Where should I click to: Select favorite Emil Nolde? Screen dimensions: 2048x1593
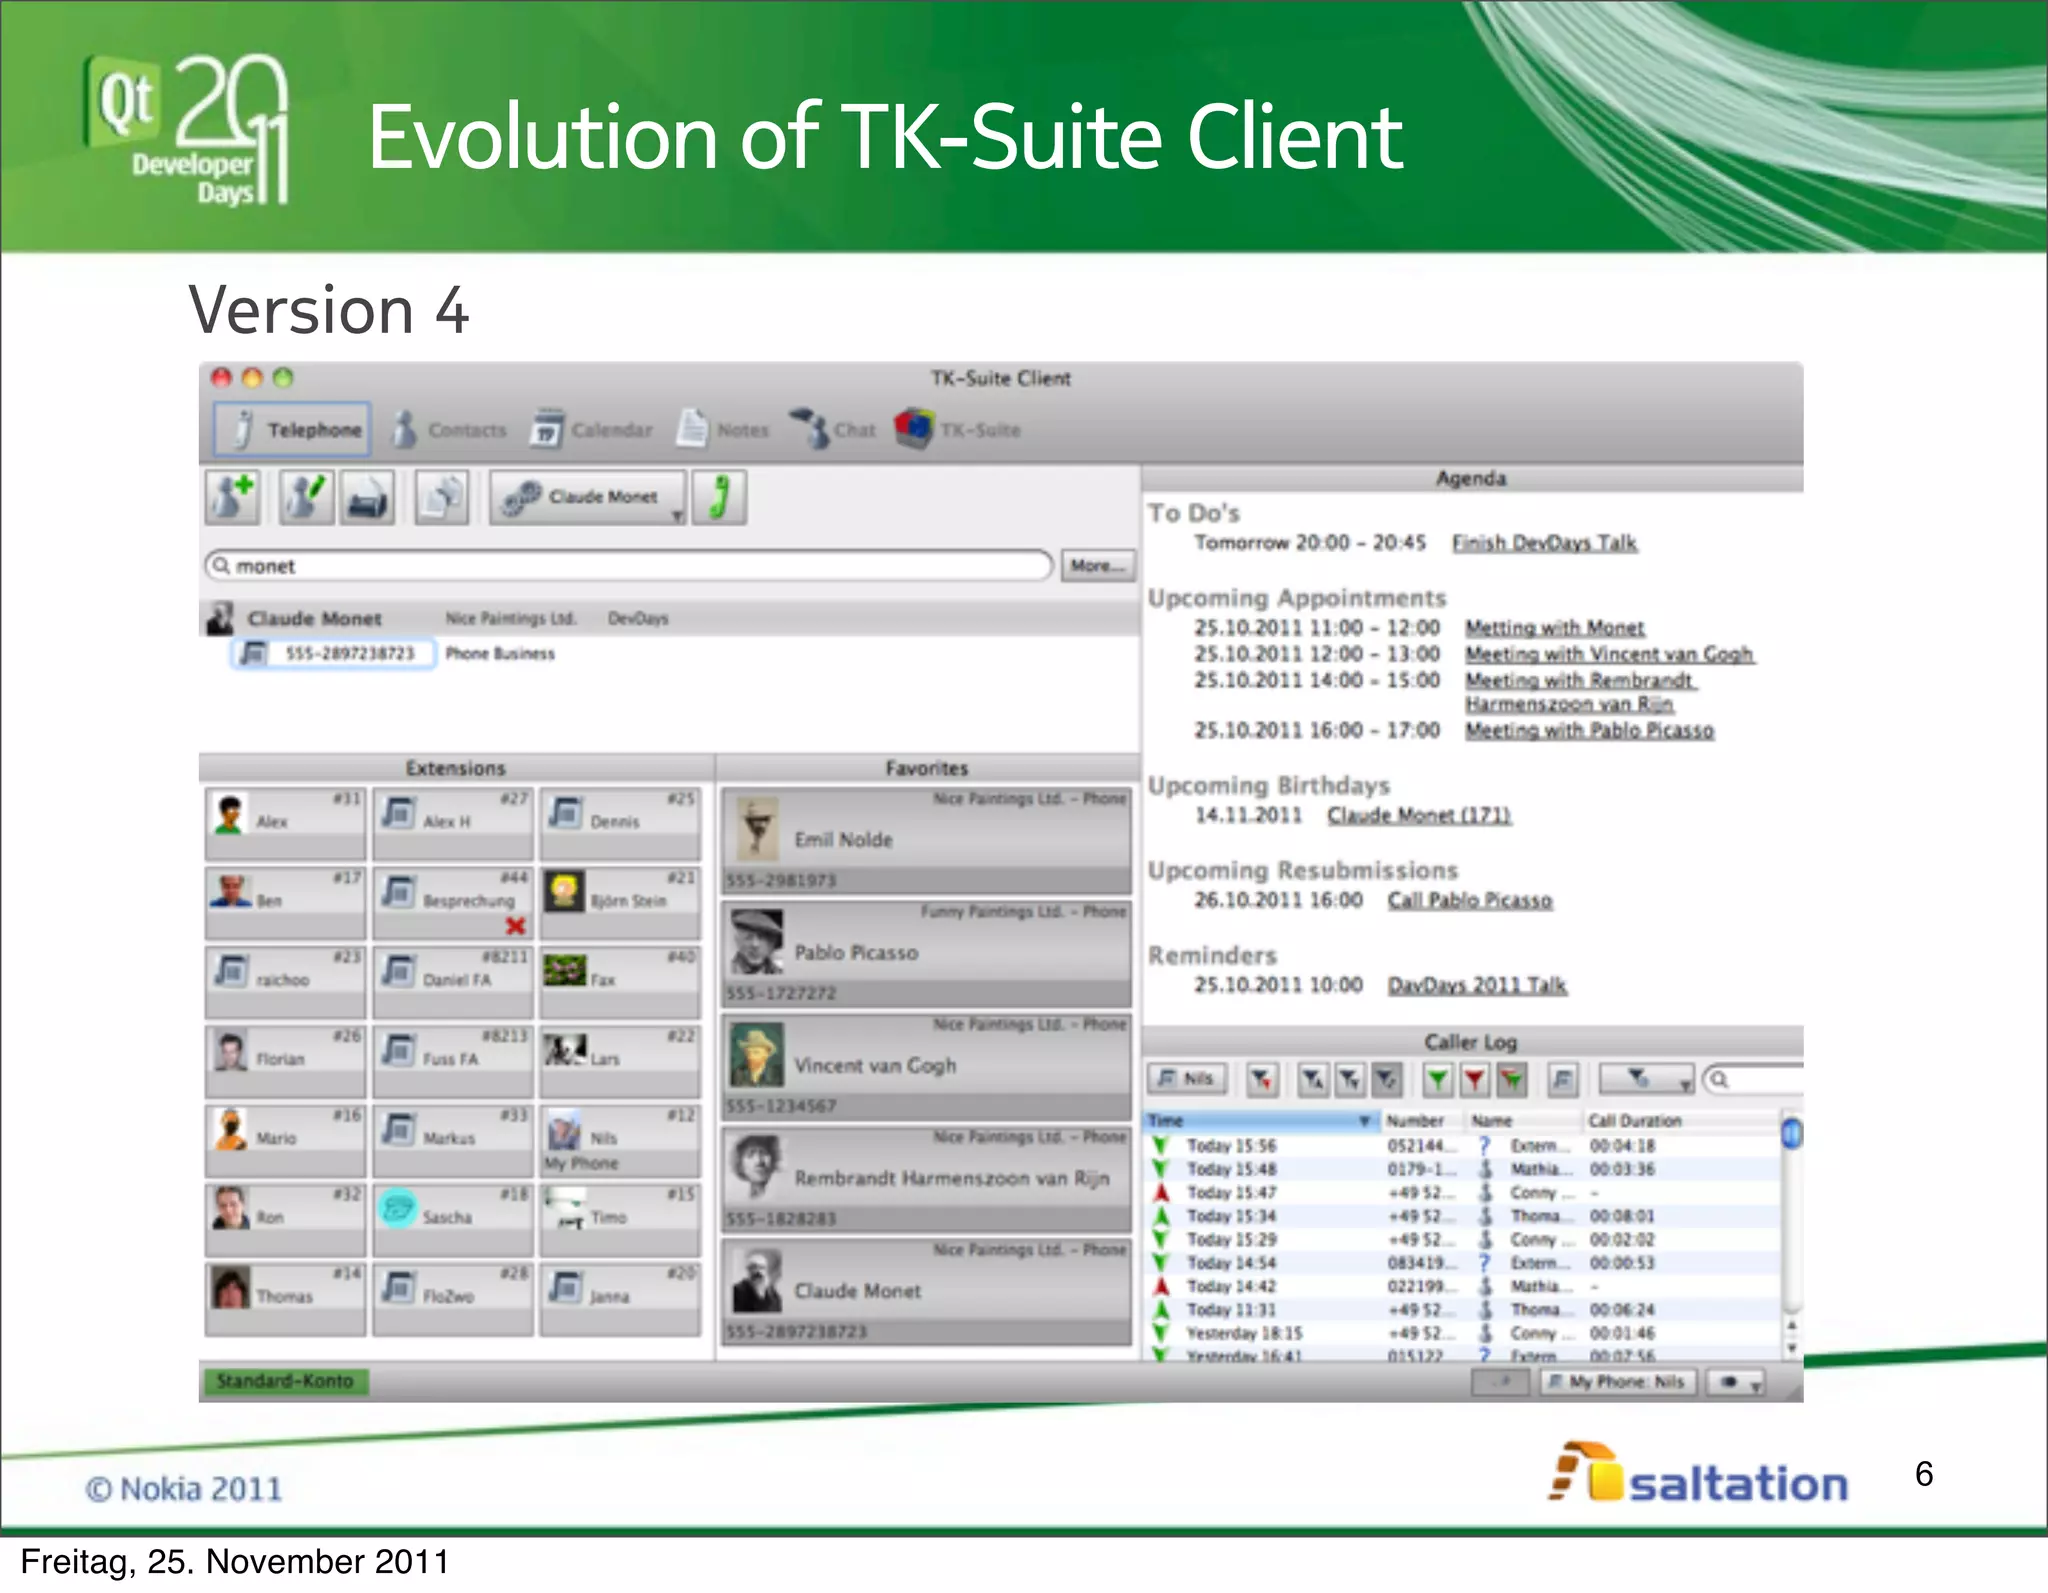[926, 841]
